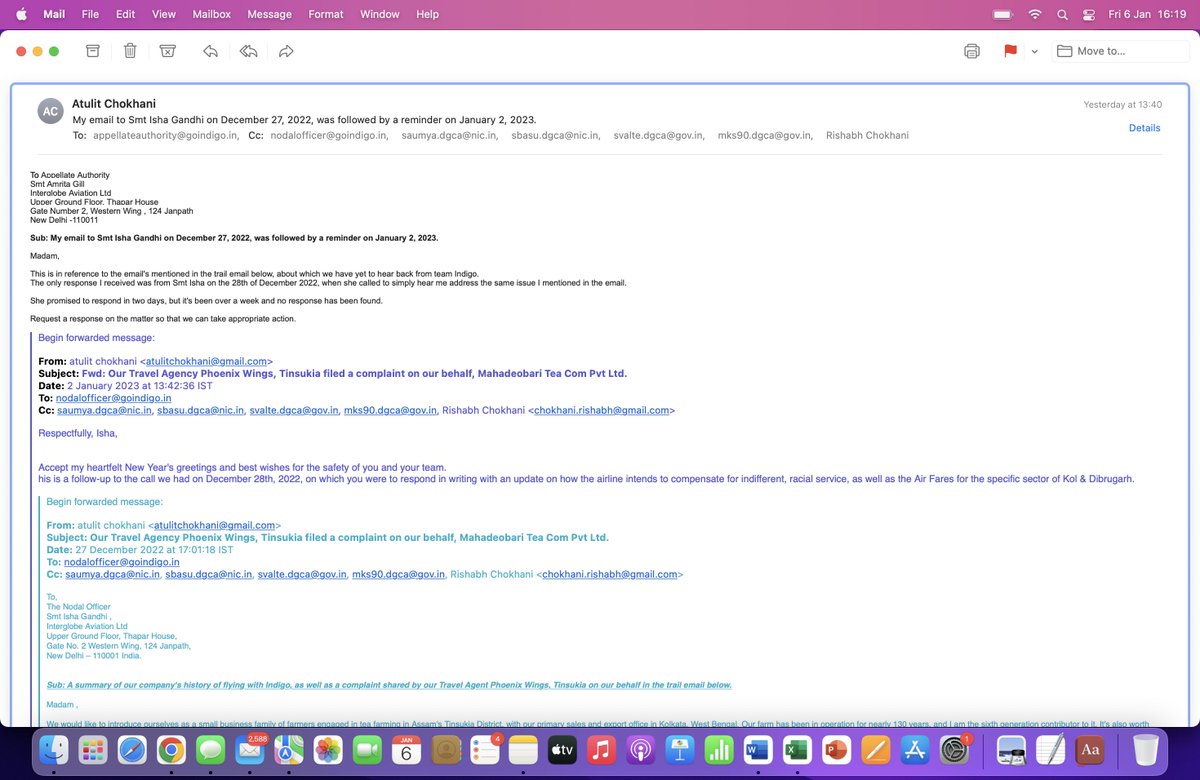This screenshot has width=1200, height=780.
Task: Reply to the sender with the Reply arrow
Action: point(210,51)
